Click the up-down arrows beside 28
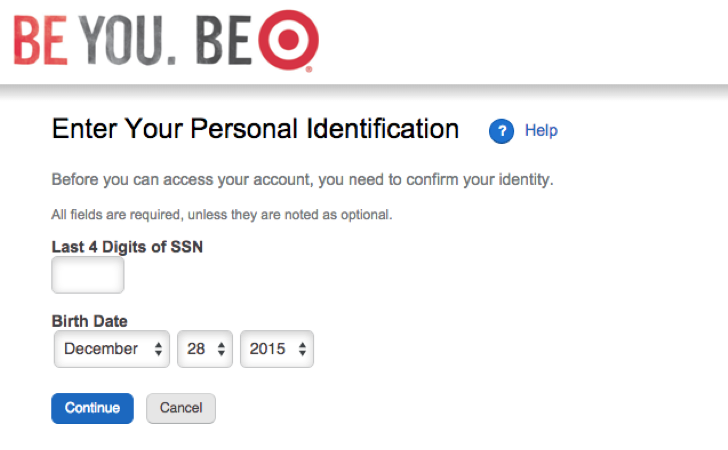This screenshot has width=728, height=450. [221, 349]
